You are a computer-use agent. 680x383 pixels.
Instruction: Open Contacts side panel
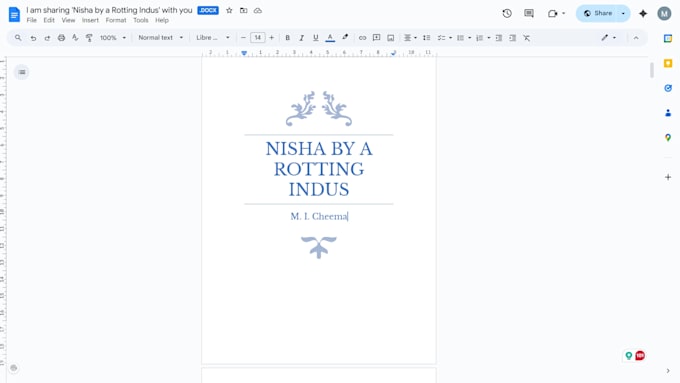coord(668,113)
